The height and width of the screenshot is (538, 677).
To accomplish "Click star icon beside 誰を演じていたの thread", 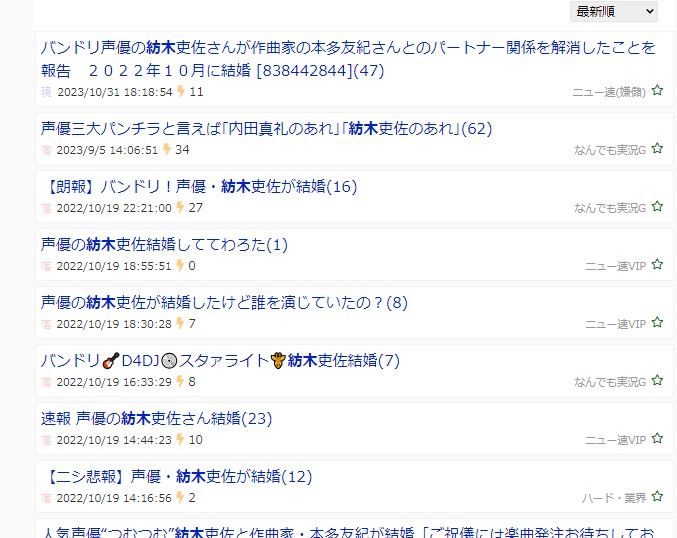I will (x=657, y=323).
